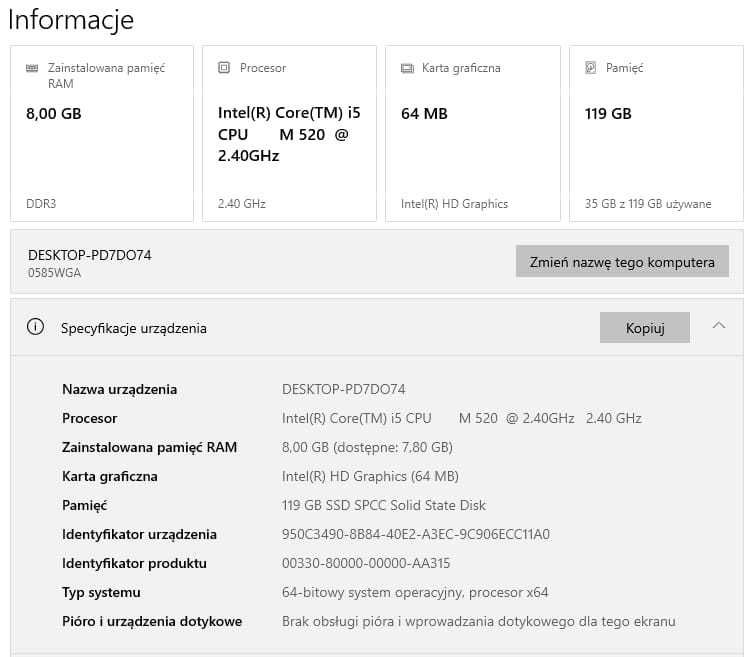Image resolution: width=749 pixels, height=657 pixels.
Task: Select '8,00 GB (dostępne: 7,80 GB)' value
Action: [x=367, y=448]
